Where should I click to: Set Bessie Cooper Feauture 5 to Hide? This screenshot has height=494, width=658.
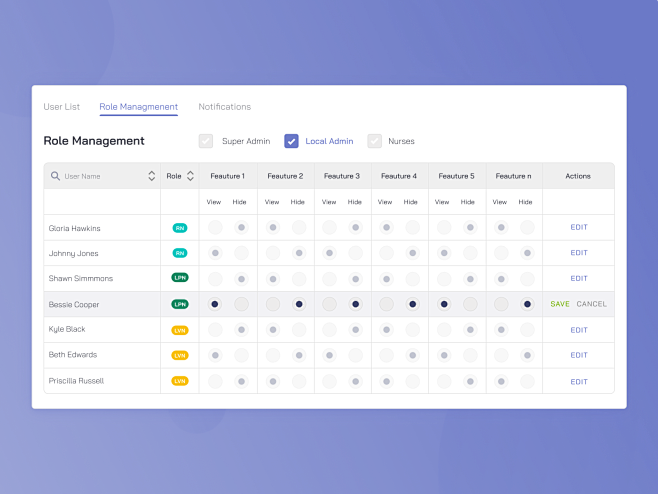[470, 304]
